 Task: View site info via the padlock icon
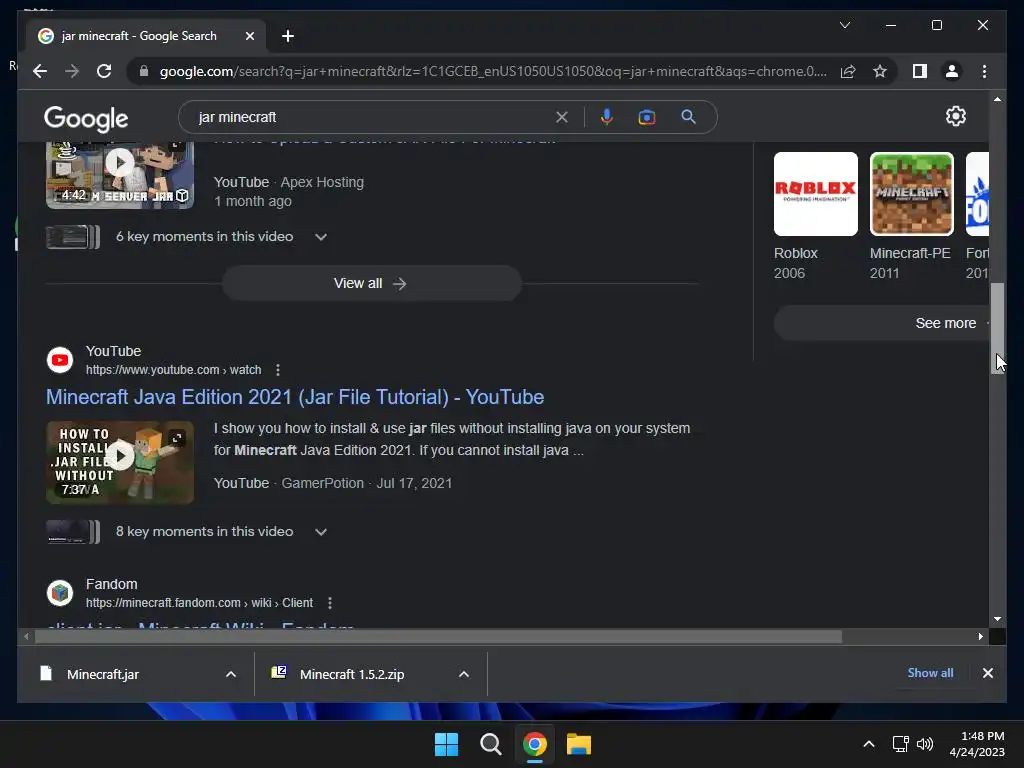[x=144, y=71]
